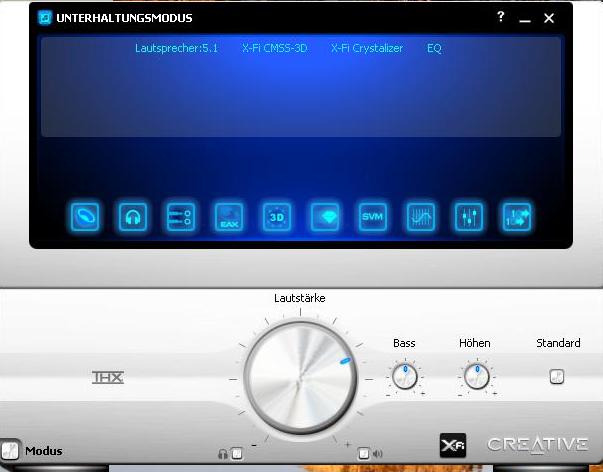
Task: Click the Höhen treble knob
Action: pos(477,377)
